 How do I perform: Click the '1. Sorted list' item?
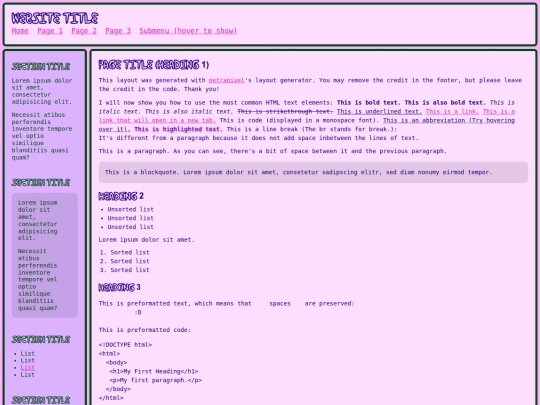click(124, 252)
